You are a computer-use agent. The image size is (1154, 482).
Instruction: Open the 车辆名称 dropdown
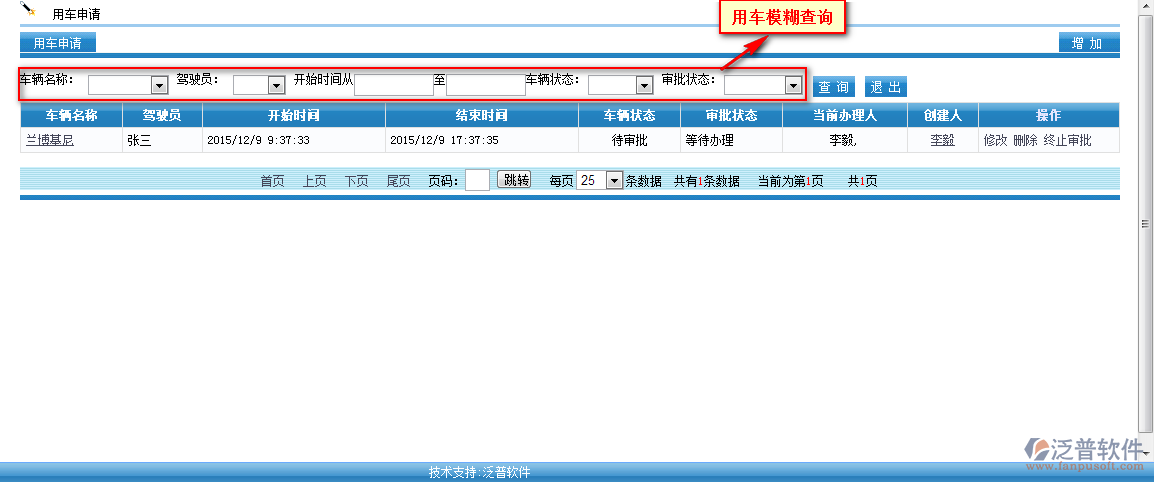(128, 86)
